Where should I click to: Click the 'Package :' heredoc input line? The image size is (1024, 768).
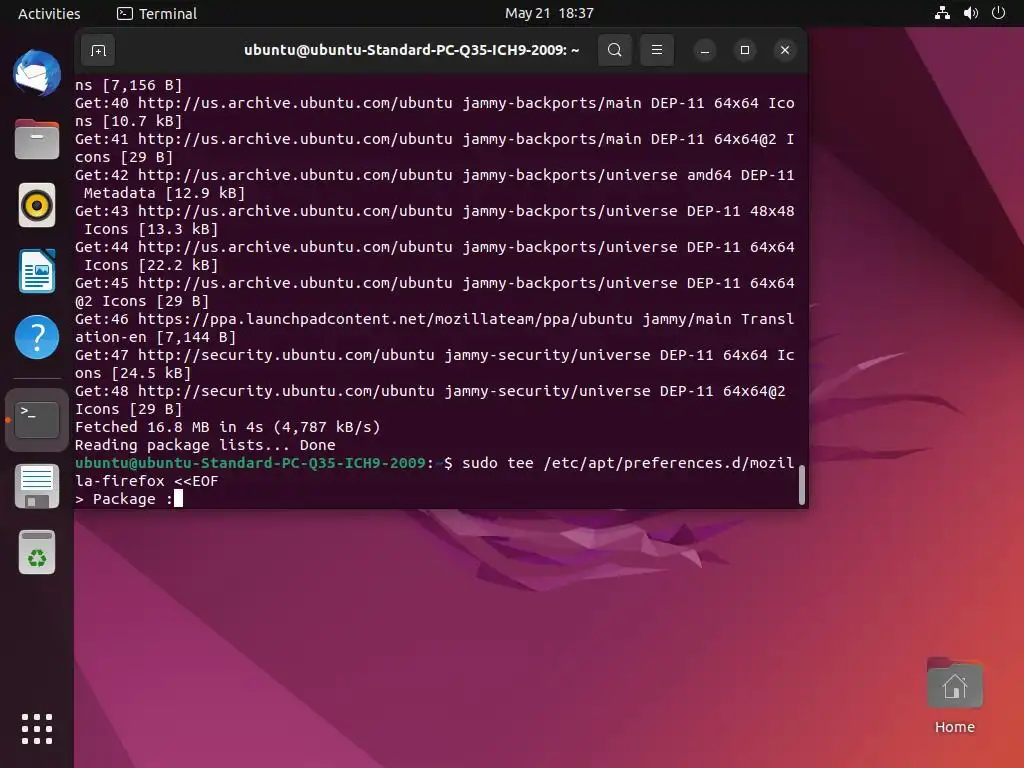[129, 499]
